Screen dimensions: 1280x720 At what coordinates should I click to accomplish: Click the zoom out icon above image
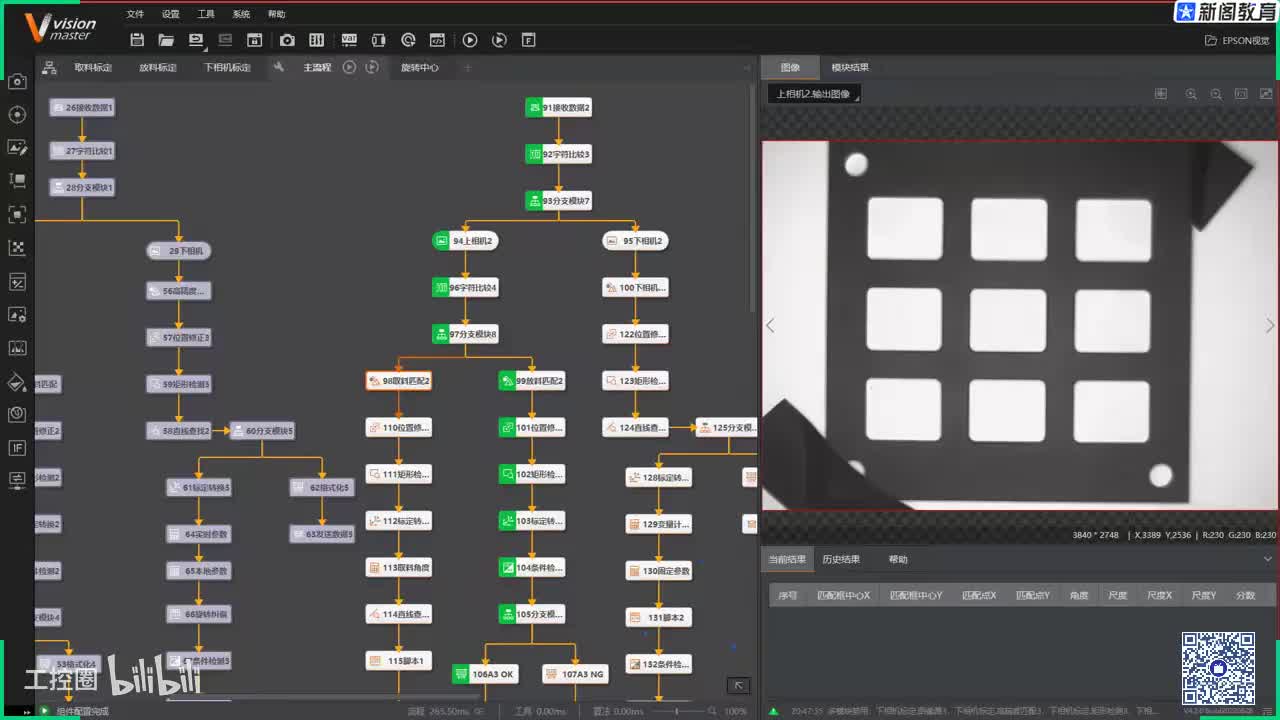[1216, 94]
